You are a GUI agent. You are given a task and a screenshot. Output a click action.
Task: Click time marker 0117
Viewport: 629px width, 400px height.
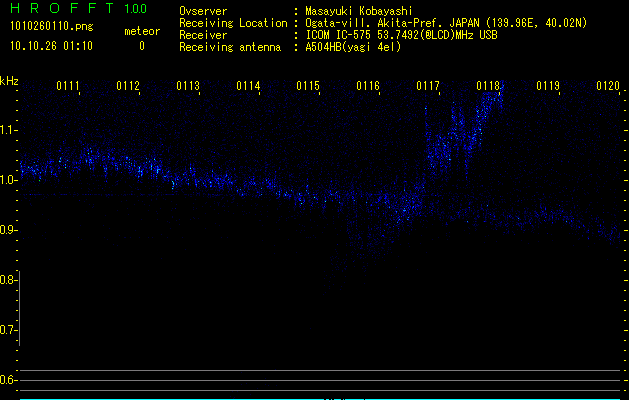(428, 86)
